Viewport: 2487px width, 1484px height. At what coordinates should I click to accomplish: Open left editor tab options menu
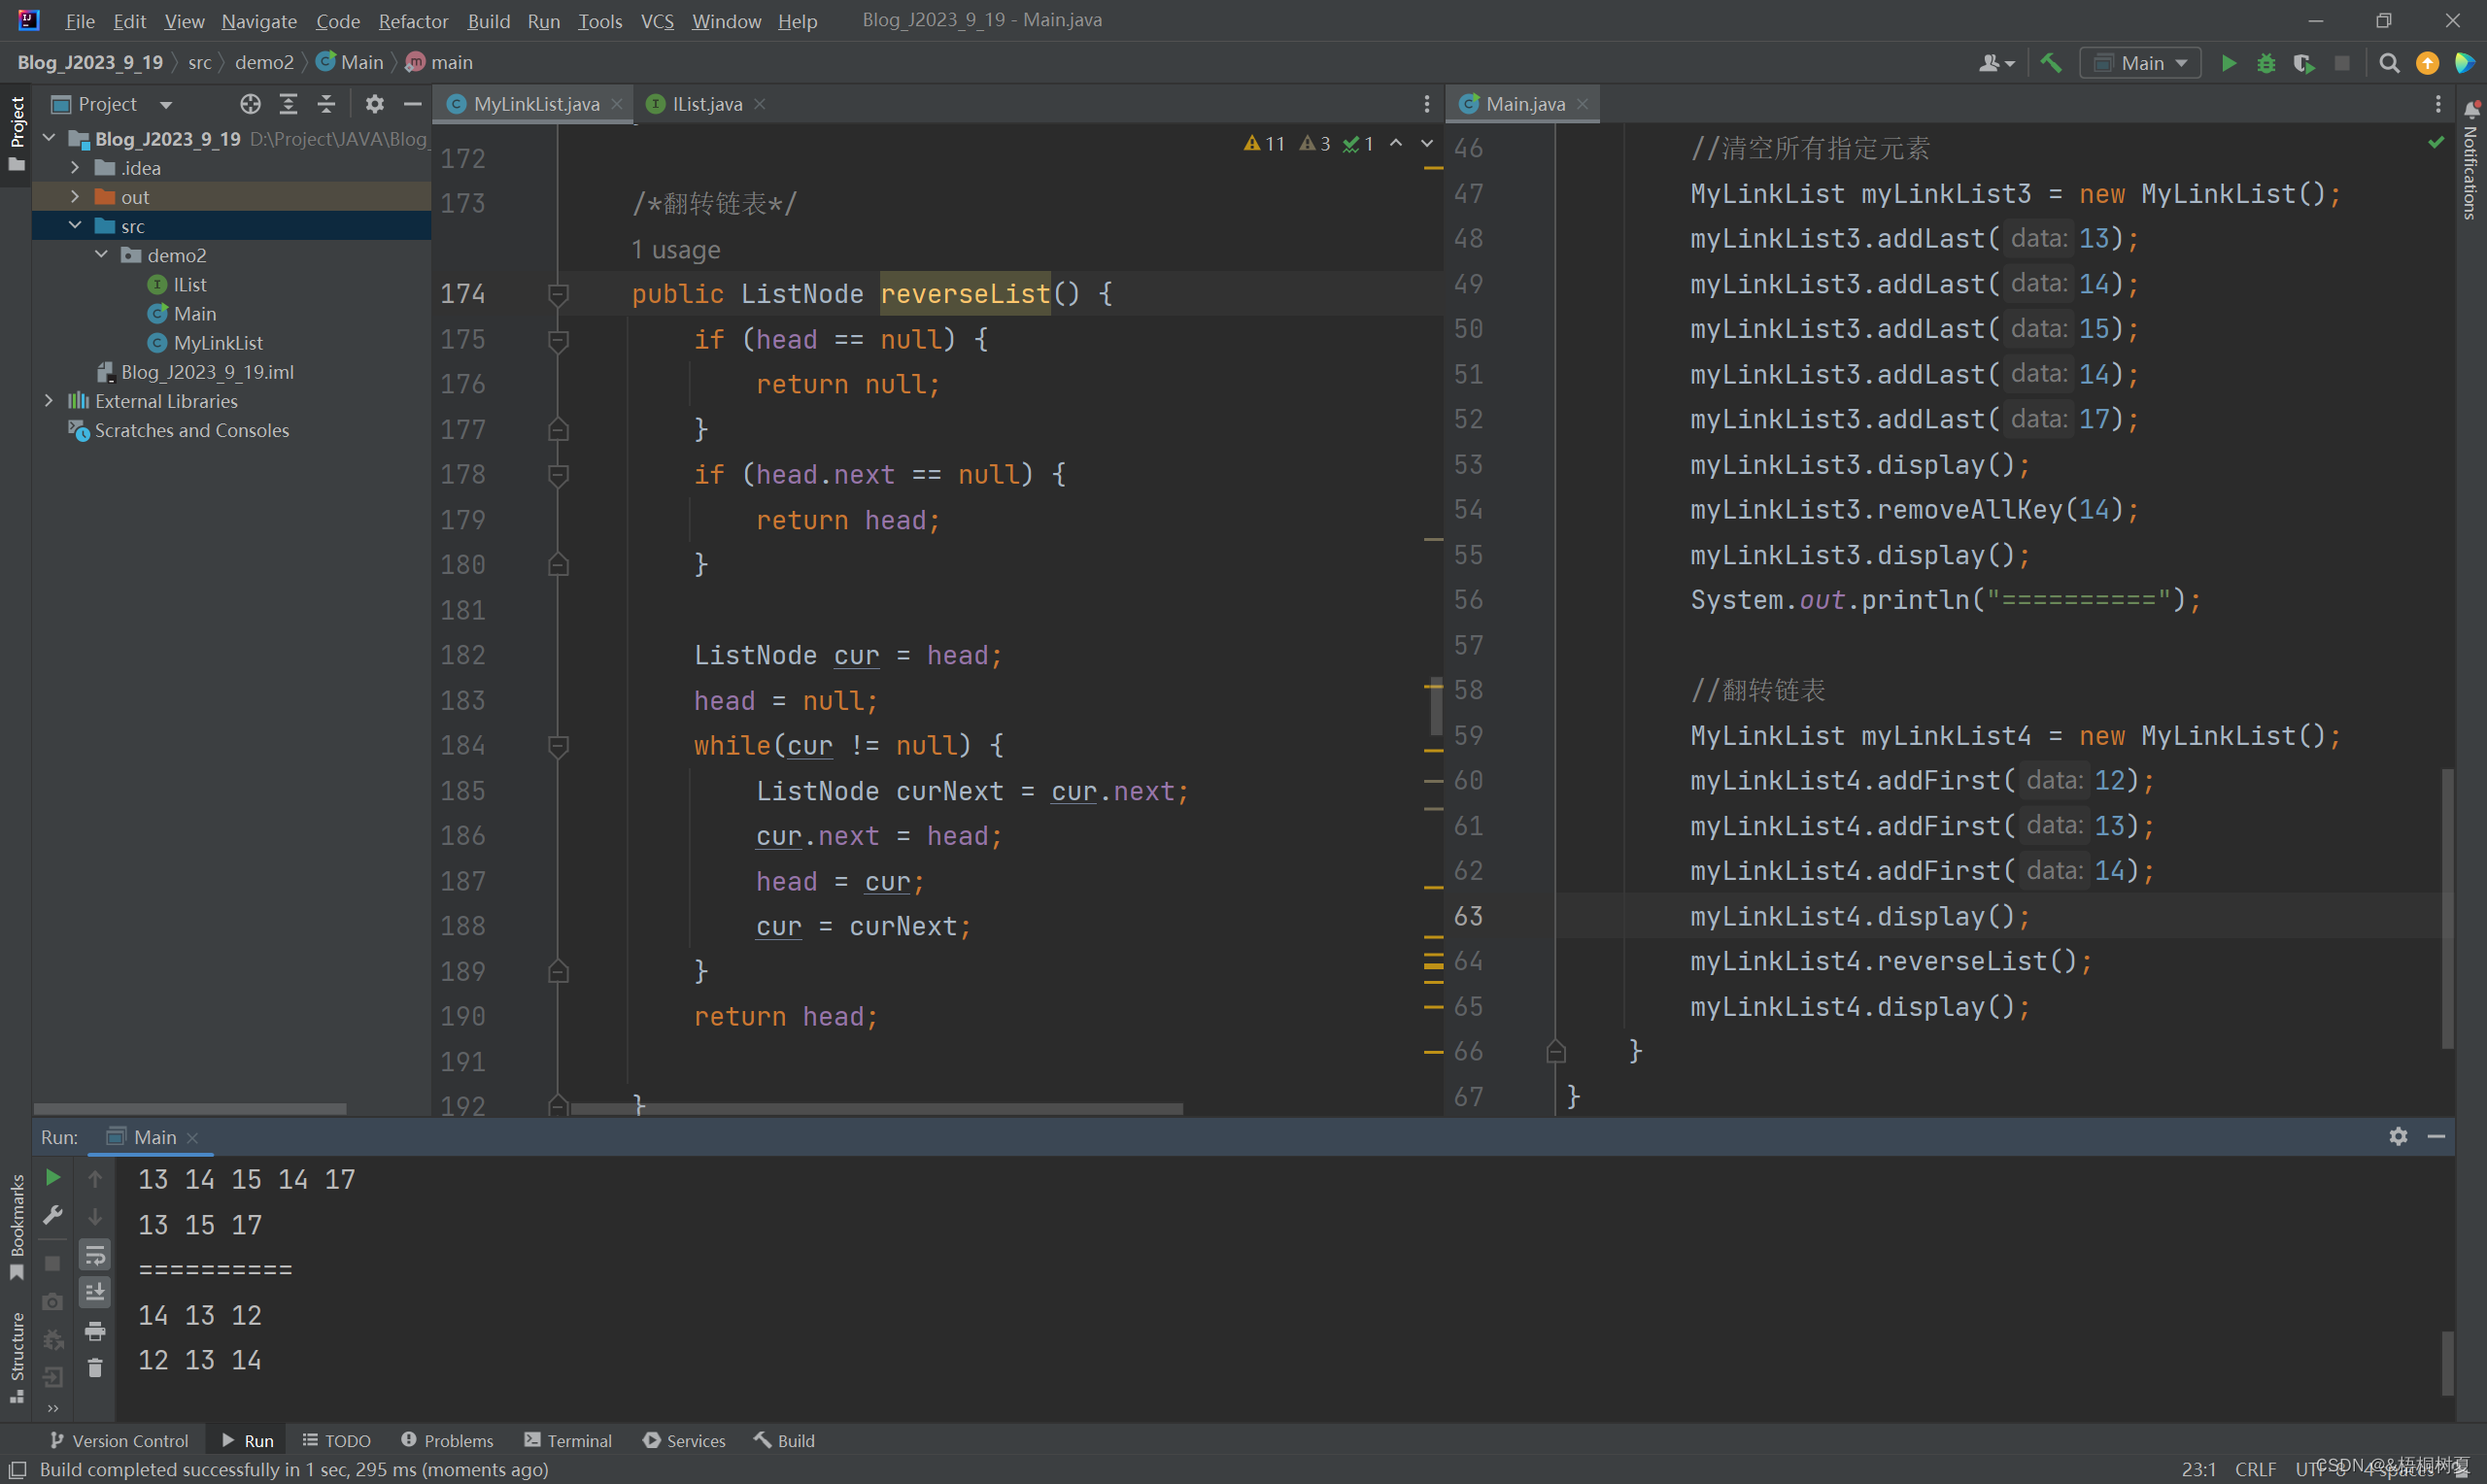(1427, 104)
